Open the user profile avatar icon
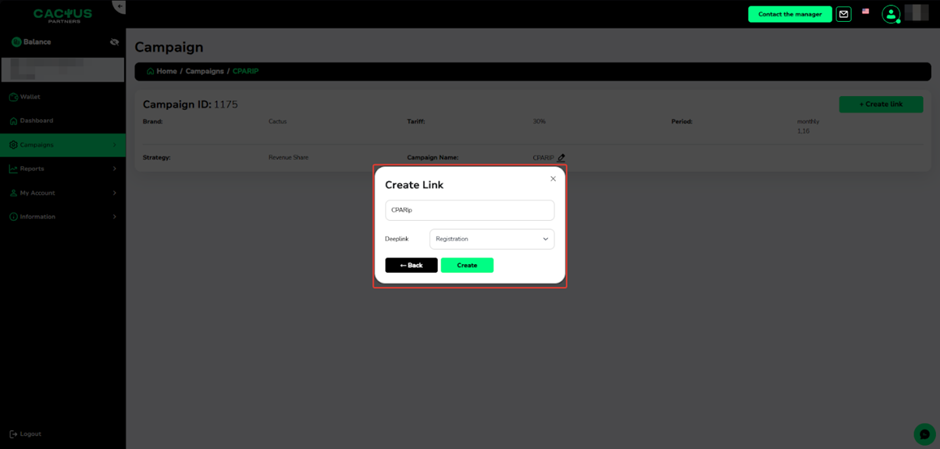The image size is (940, 449). coord(890,14)
